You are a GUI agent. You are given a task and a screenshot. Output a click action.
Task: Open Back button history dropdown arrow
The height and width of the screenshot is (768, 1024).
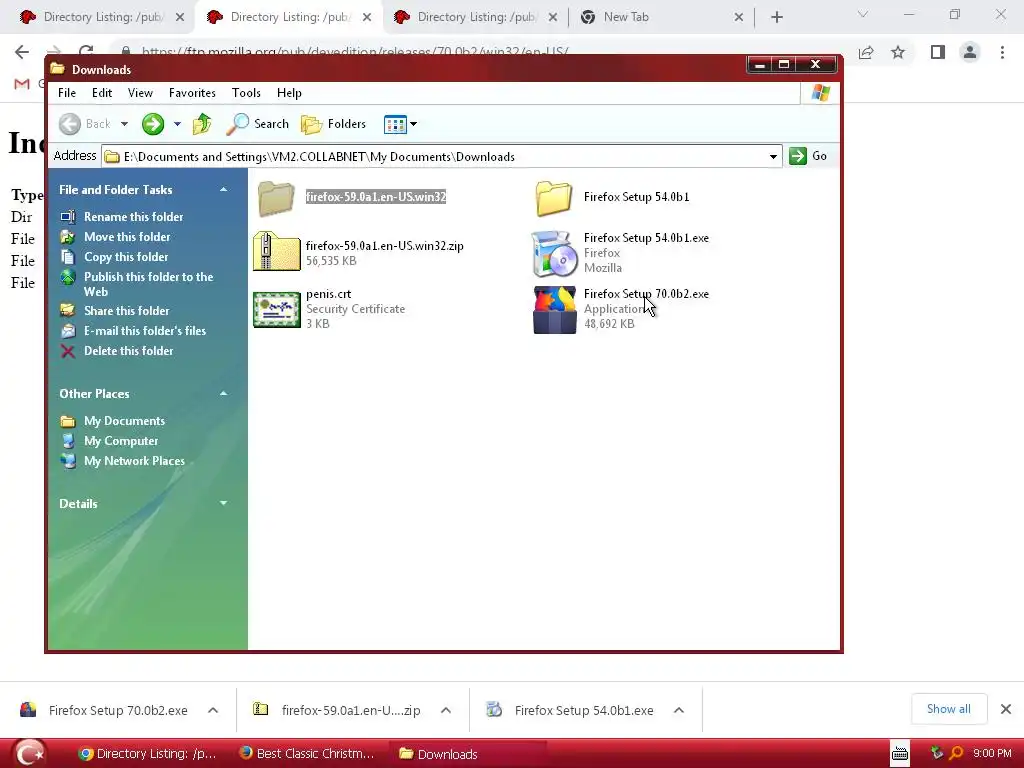[x=124, y=124]
